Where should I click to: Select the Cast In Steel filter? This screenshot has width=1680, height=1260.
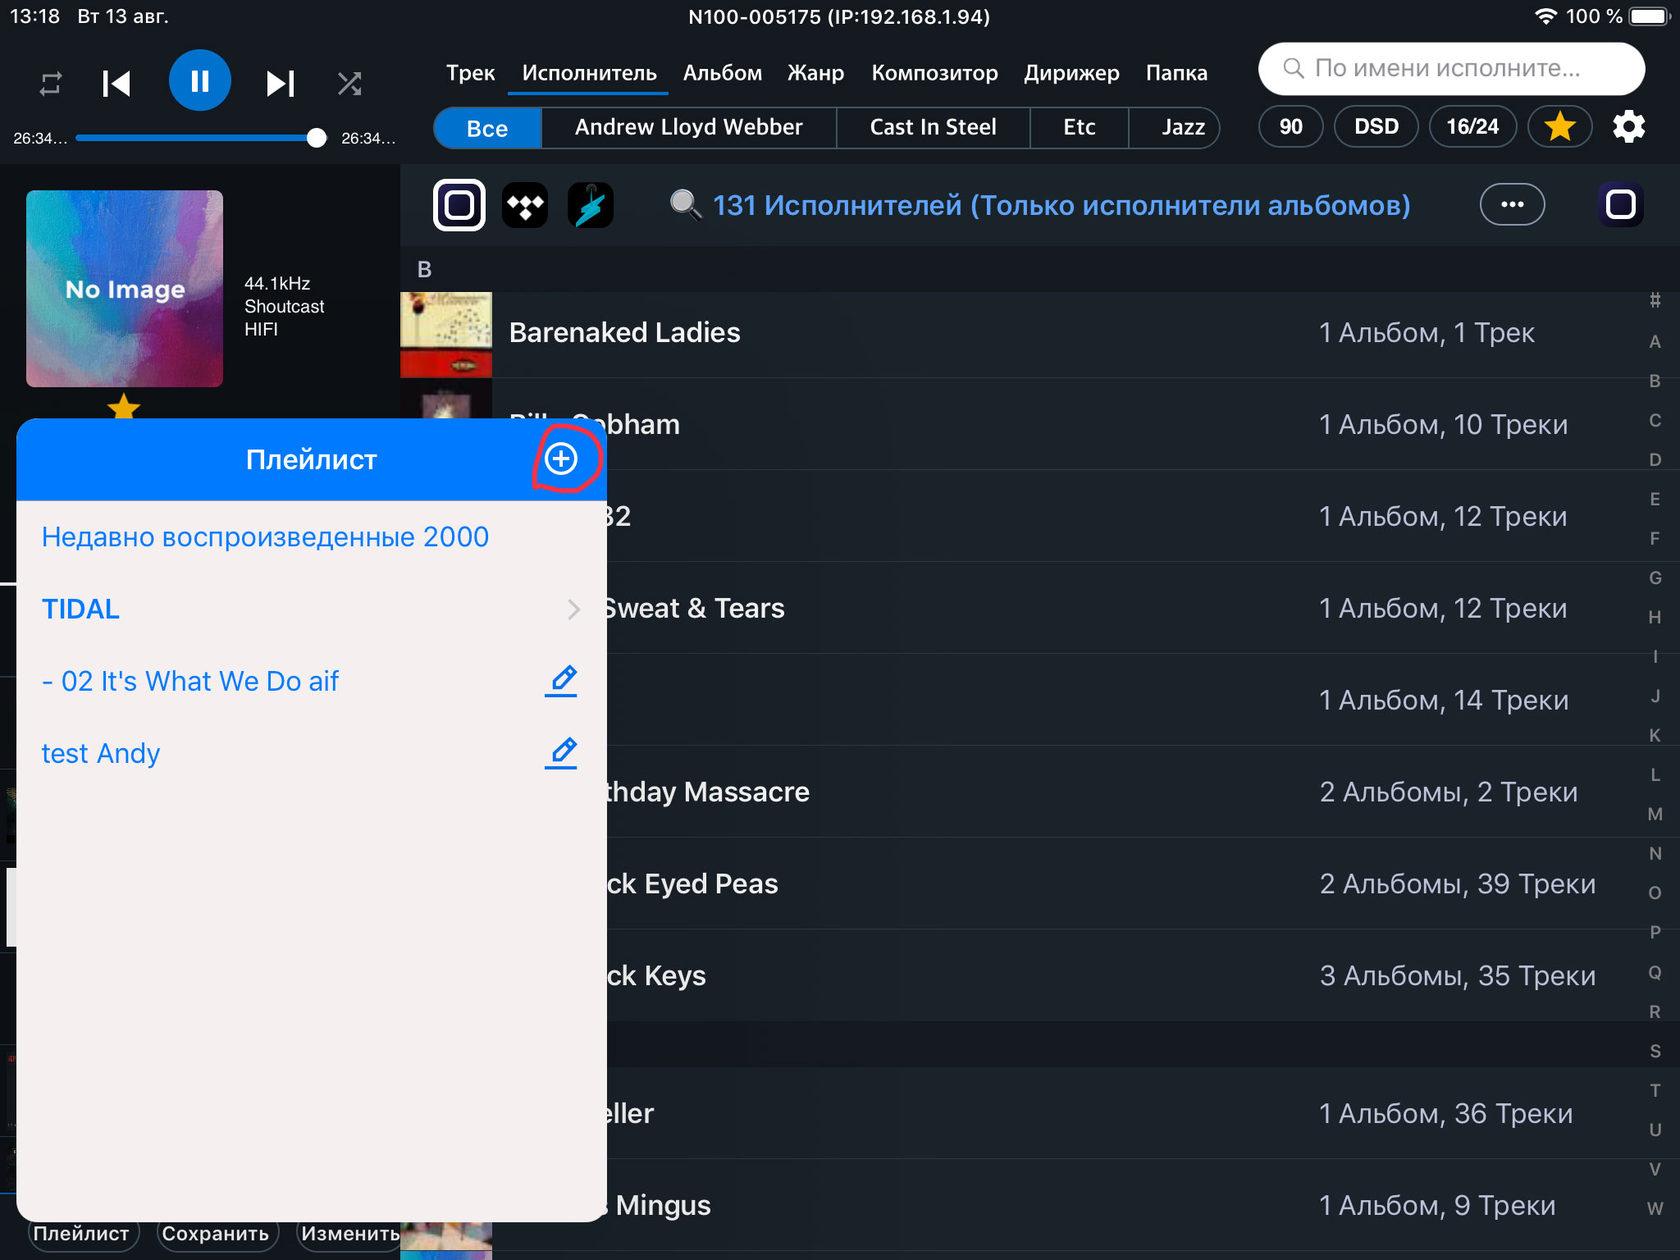point(932,128)
